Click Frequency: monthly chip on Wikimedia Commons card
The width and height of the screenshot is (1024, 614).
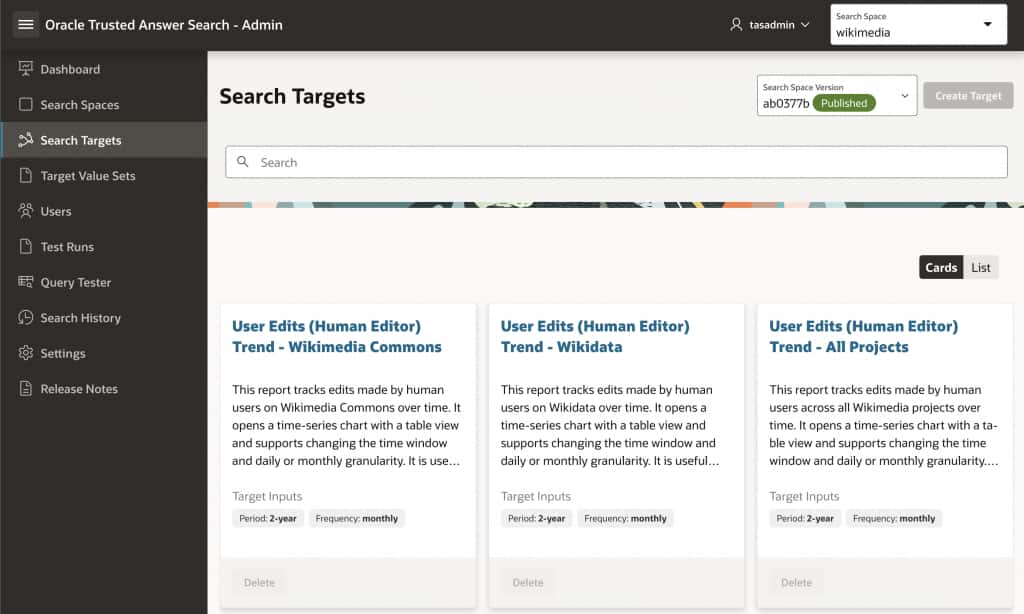pyautogui.click(x=357, y=518)
